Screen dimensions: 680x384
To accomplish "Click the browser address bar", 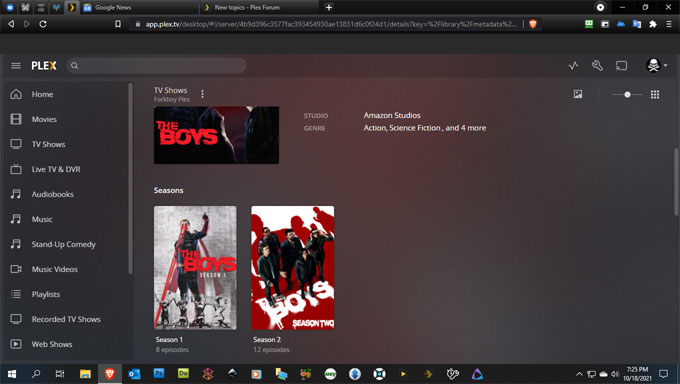I will (326, 24).
